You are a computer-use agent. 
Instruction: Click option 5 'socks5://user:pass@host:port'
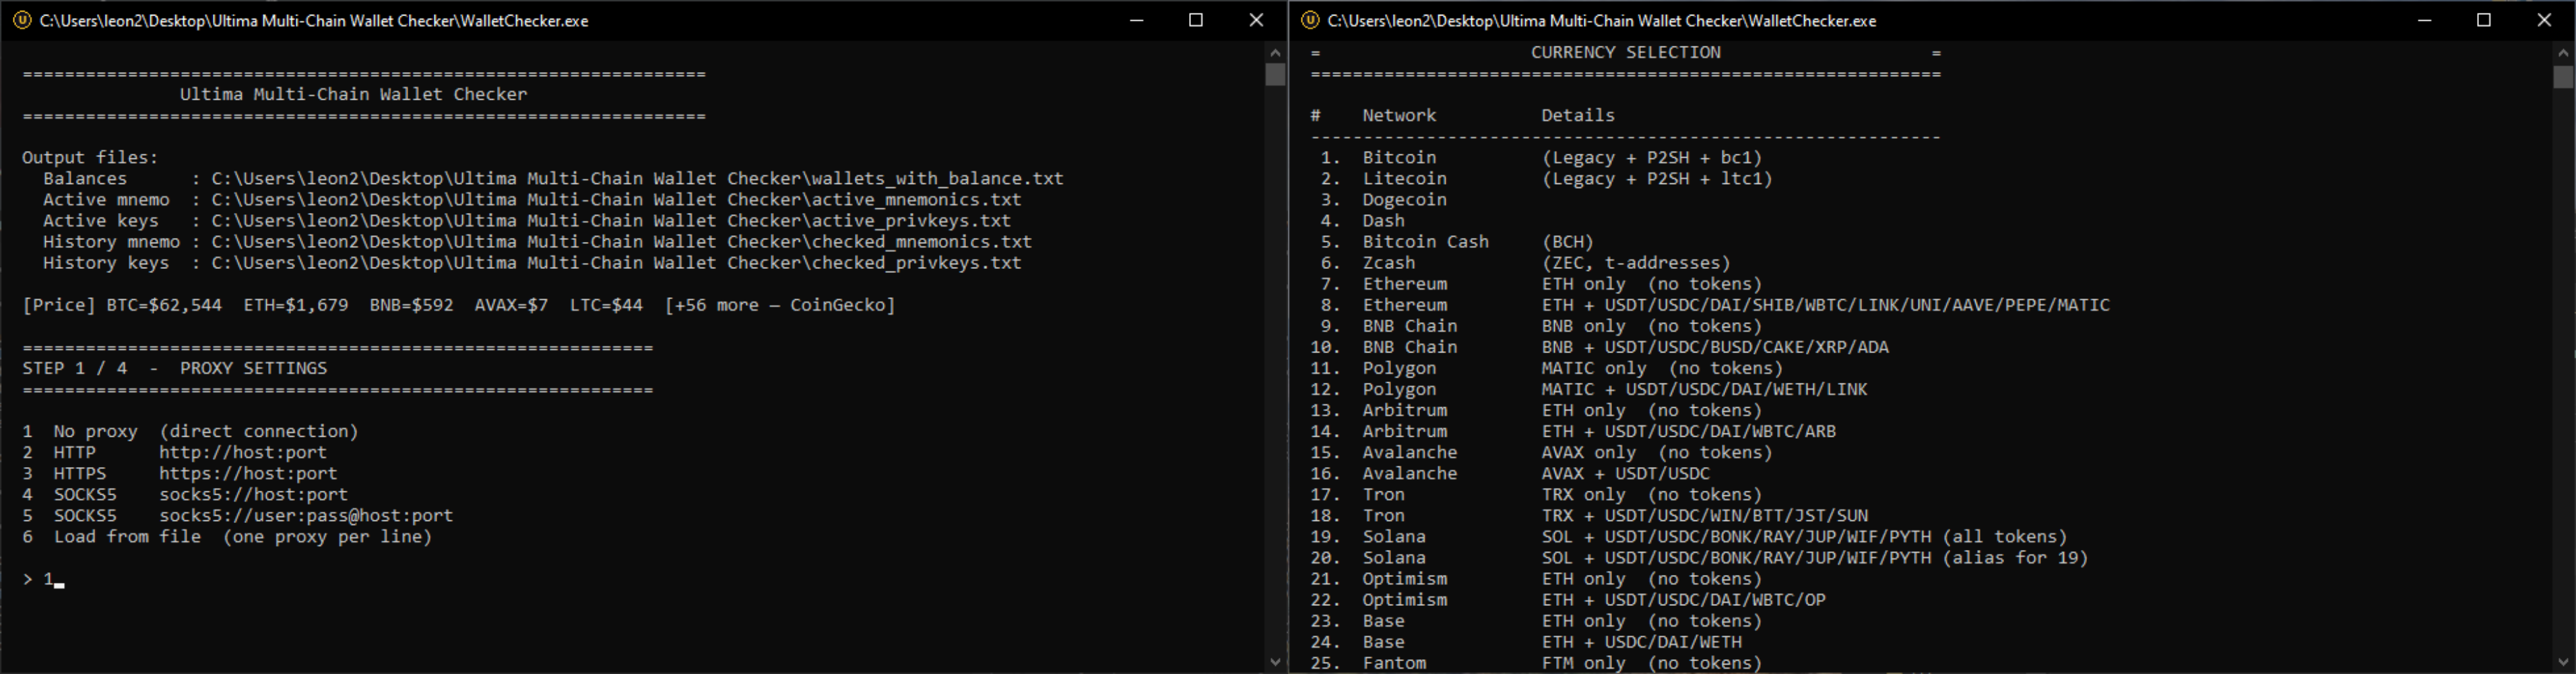[238, 515]
